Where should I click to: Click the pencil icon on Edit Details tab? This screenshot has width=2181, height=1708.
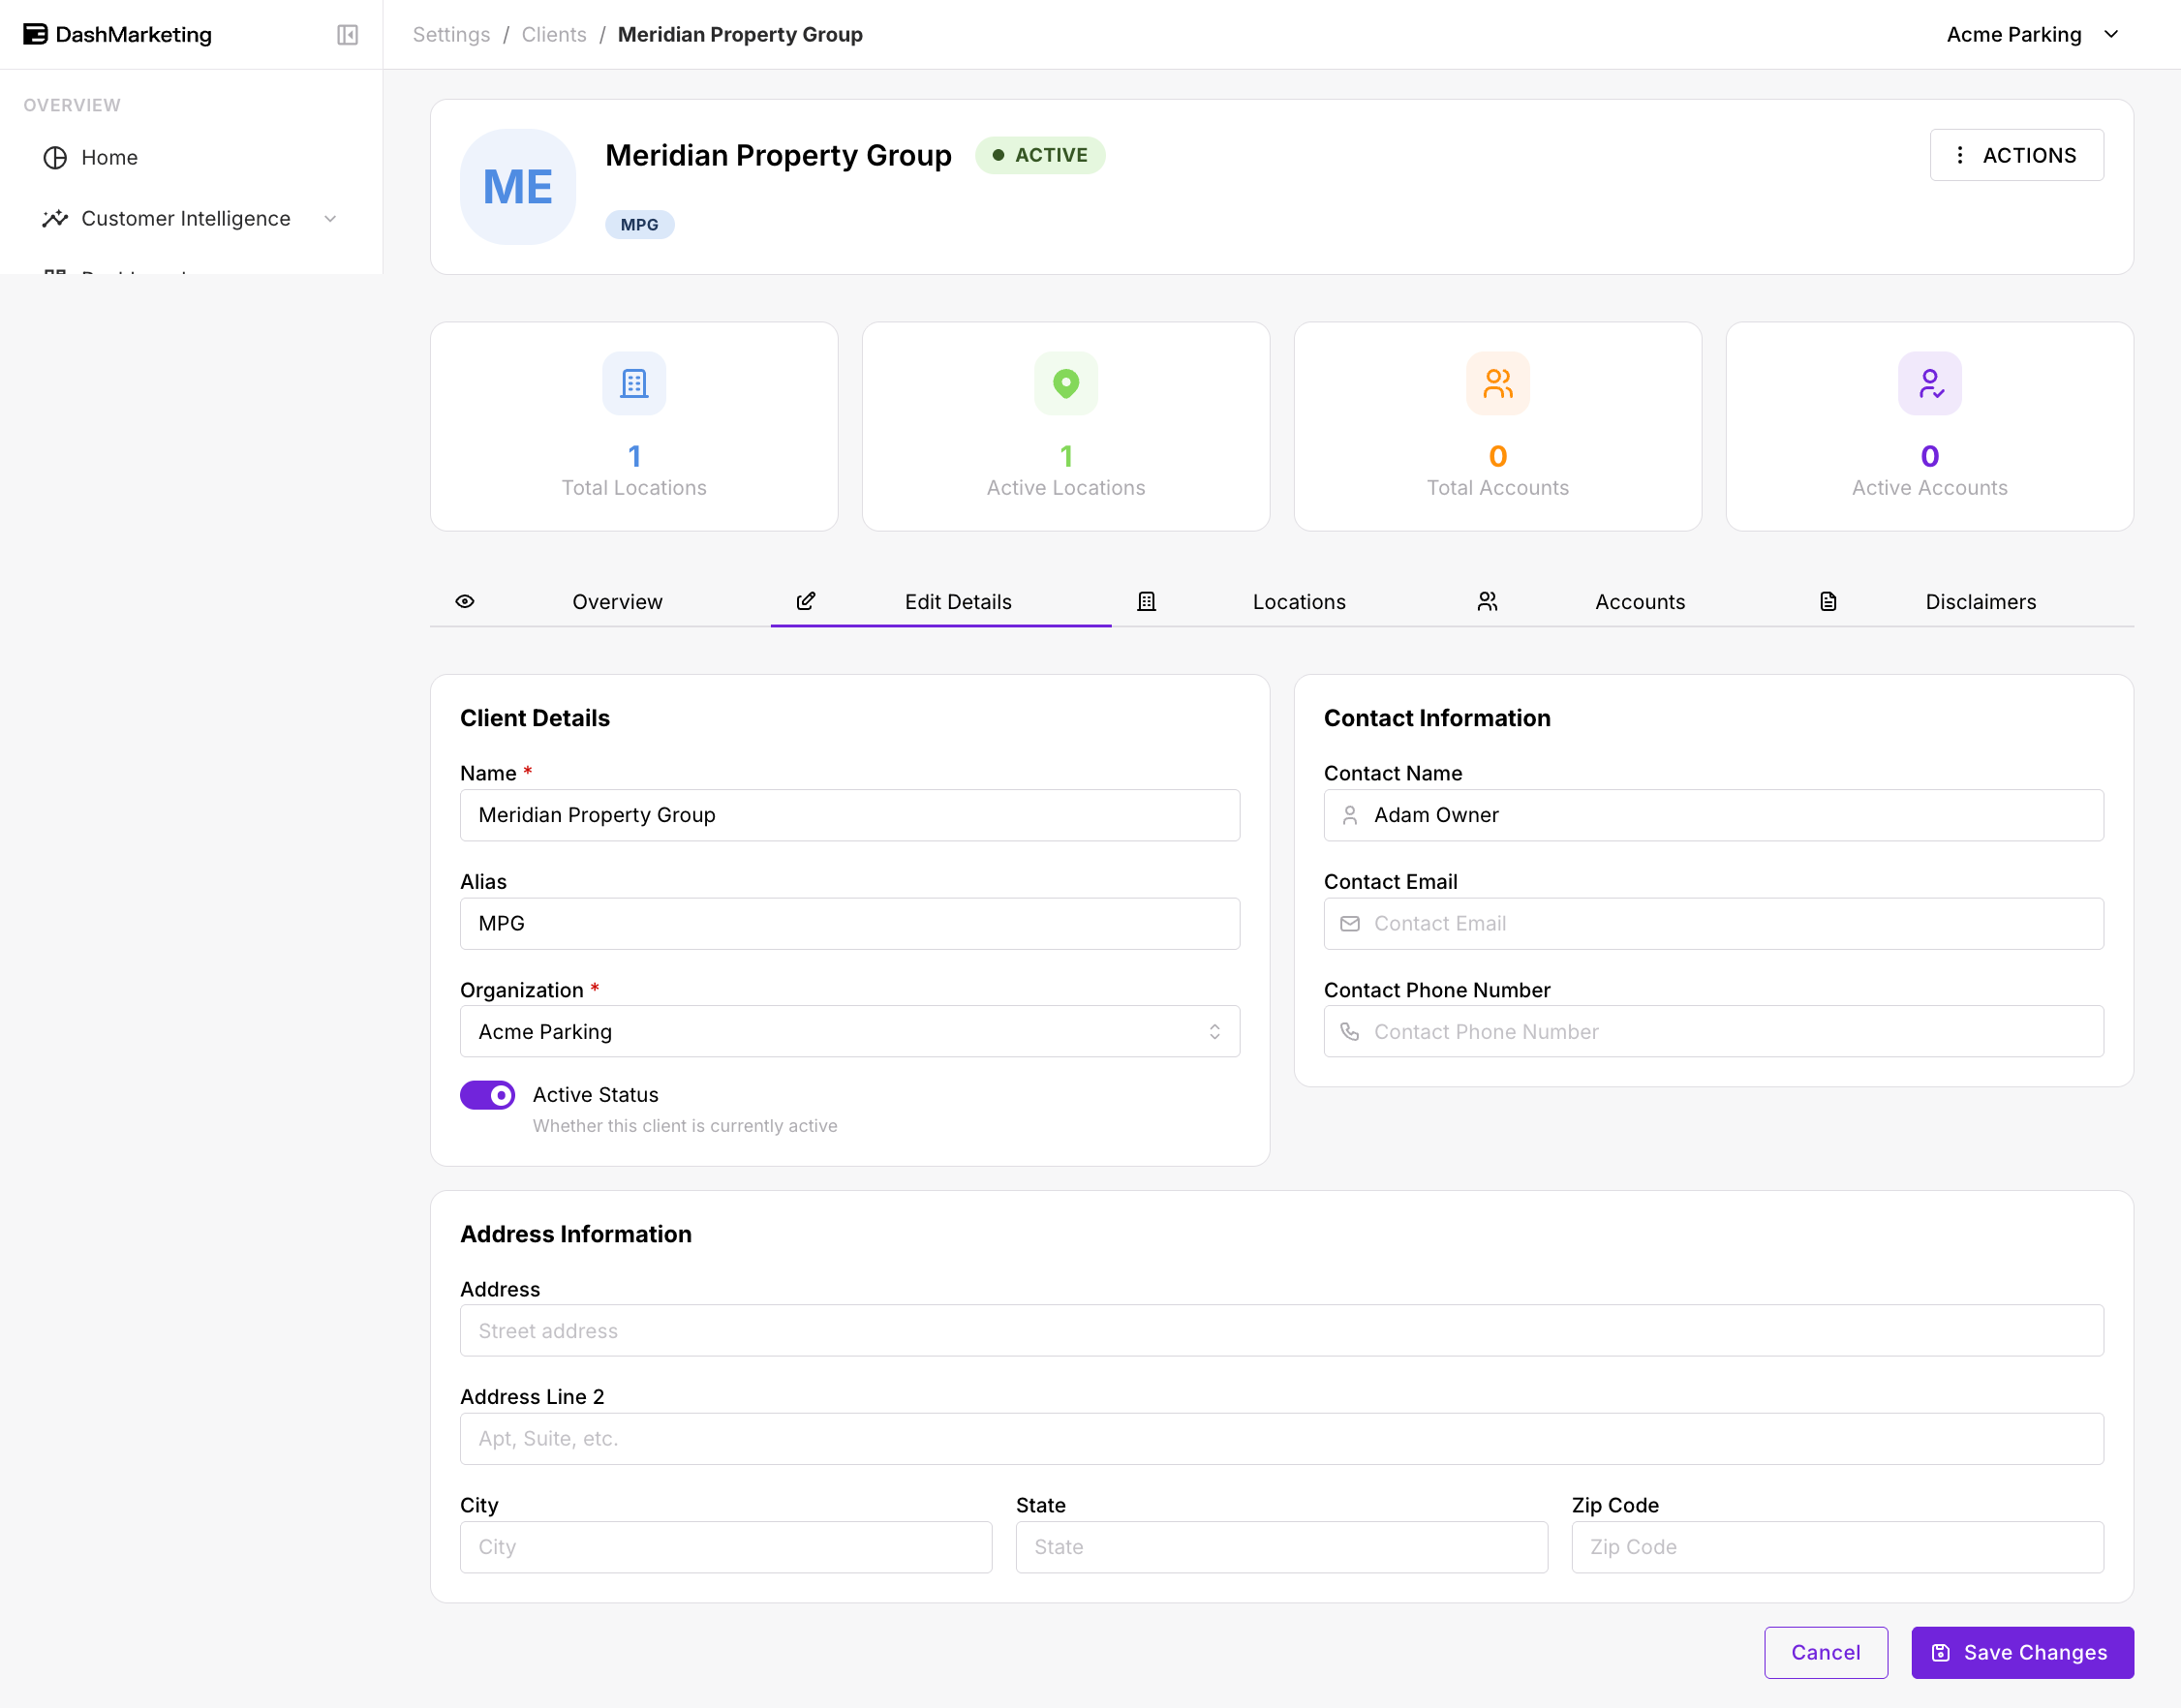click(806, 602)
